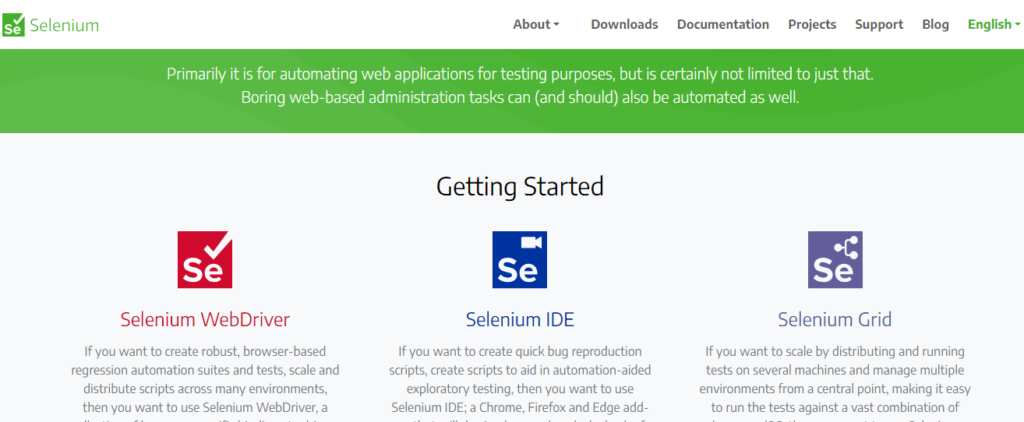Click the blue Selenium IDE icon
The image size is (1024, 422).
click(x=520, y=259)
